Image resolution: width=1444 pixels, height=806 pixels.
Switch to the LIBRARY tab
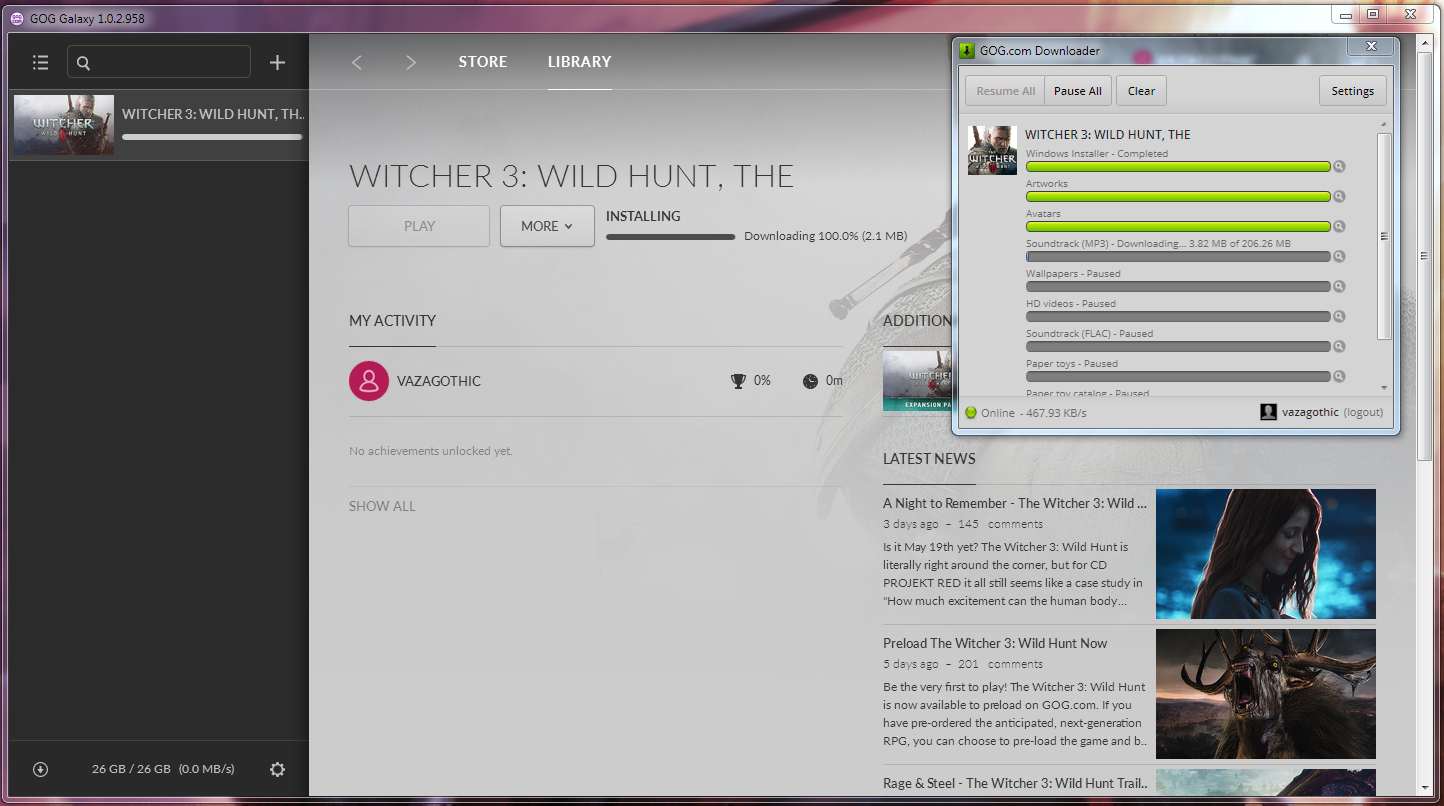[x=579, y=62]
